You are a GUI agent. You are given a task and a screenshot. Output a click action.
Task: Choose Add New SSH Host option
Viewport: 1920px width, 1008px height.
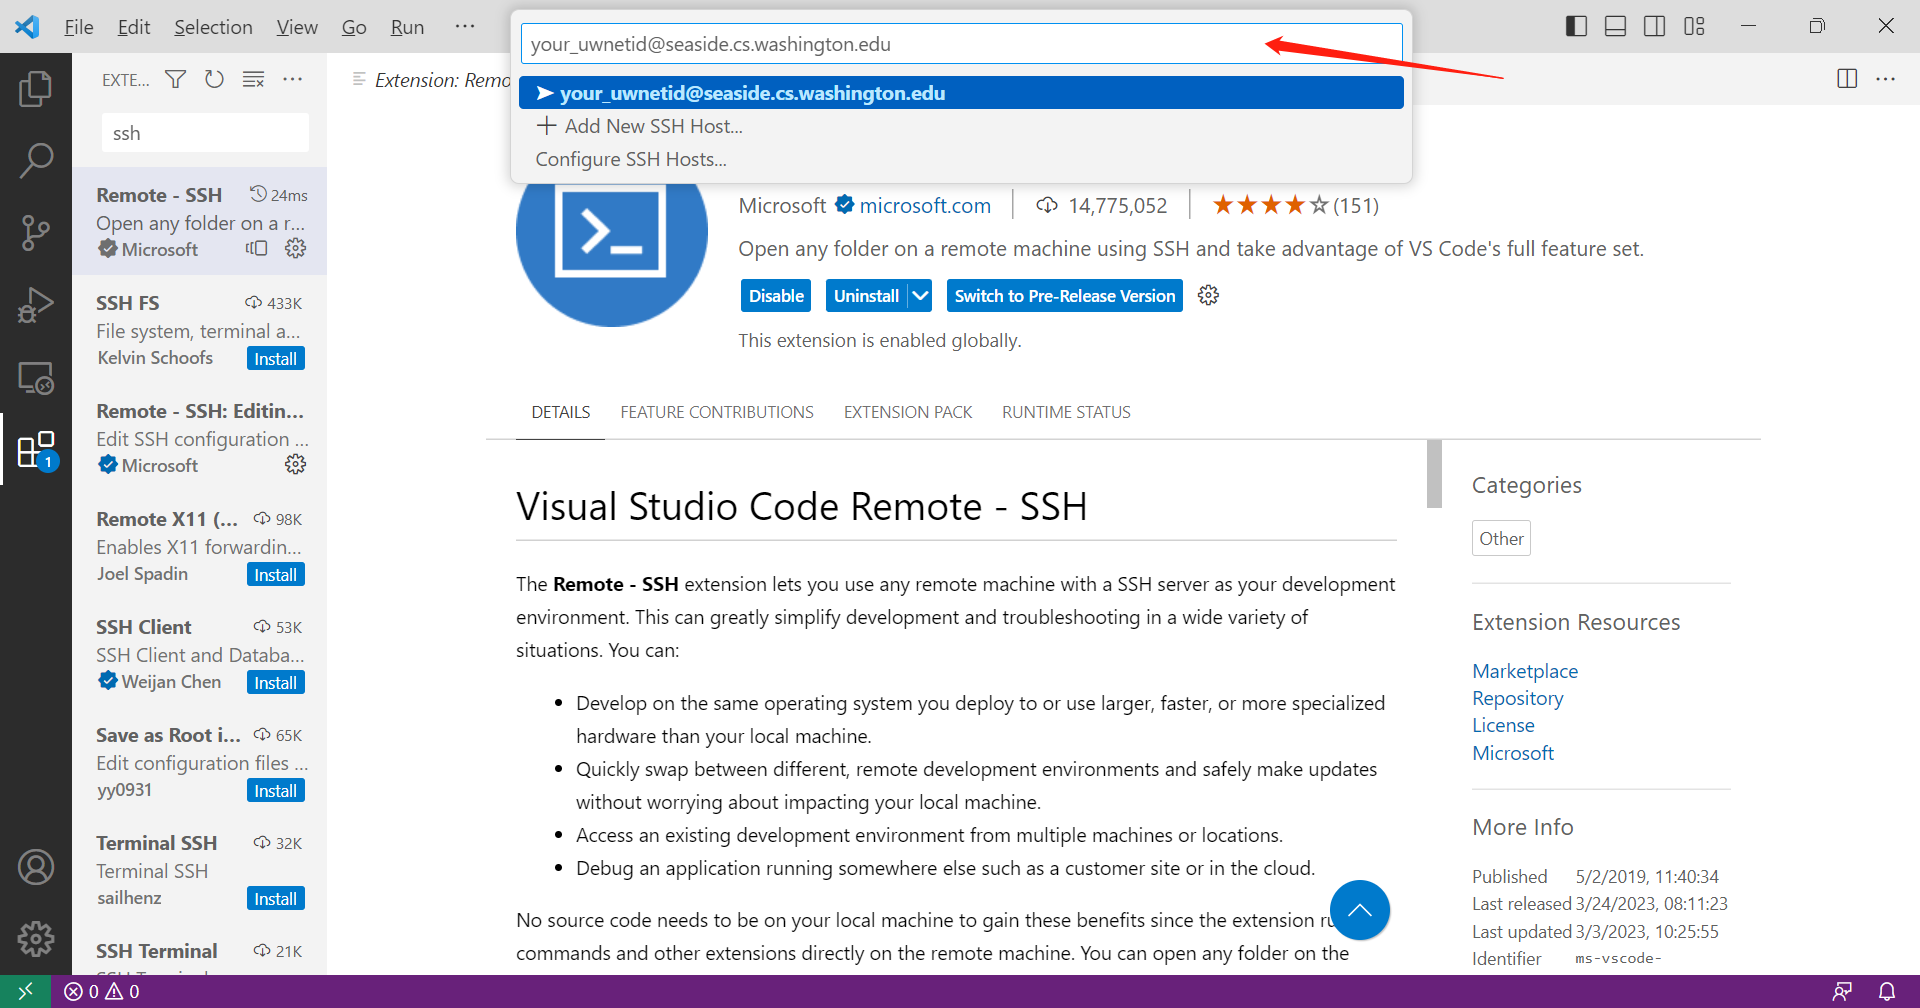961,126
